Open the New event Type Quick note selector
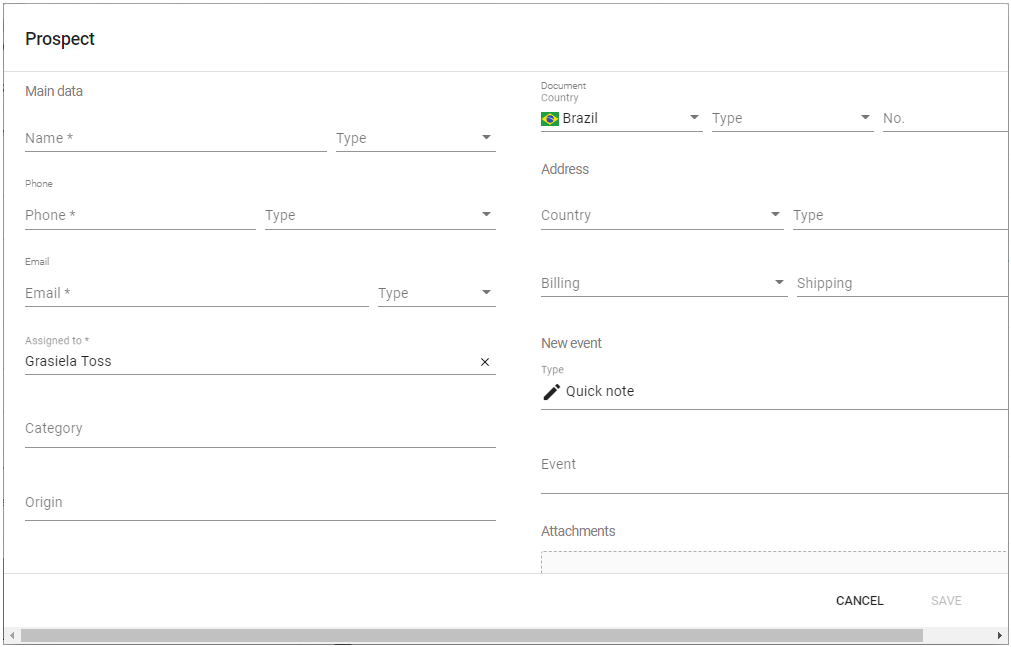 [x=774, y=392]
